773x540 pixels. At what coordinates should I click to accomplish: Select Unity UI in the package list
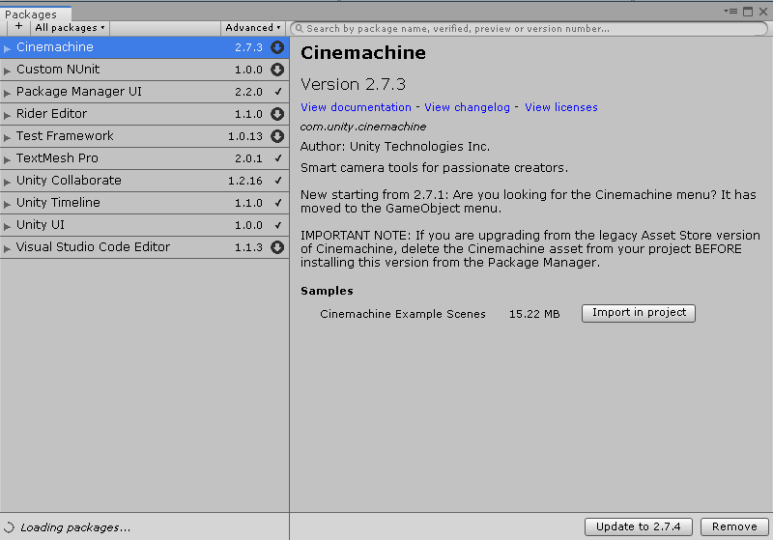click(144, 225)
